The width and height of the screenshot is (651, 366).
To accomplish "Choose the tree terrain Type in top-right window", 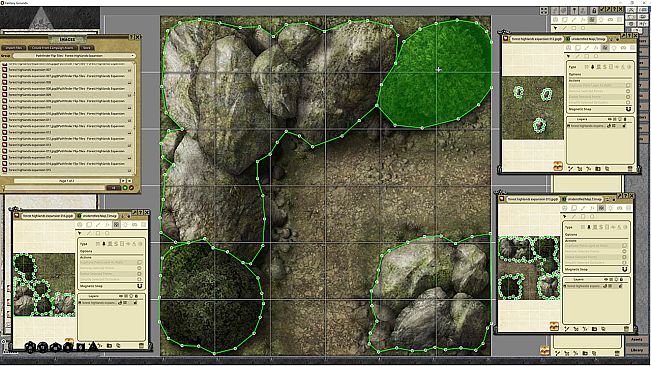I will click(592, 67).
